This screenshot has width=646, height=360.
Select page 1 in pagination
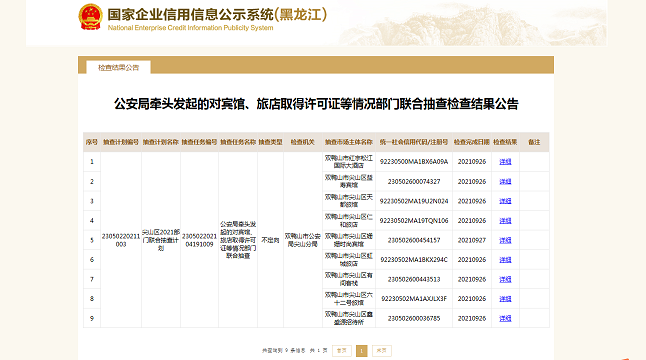click(x=361, y=351)
